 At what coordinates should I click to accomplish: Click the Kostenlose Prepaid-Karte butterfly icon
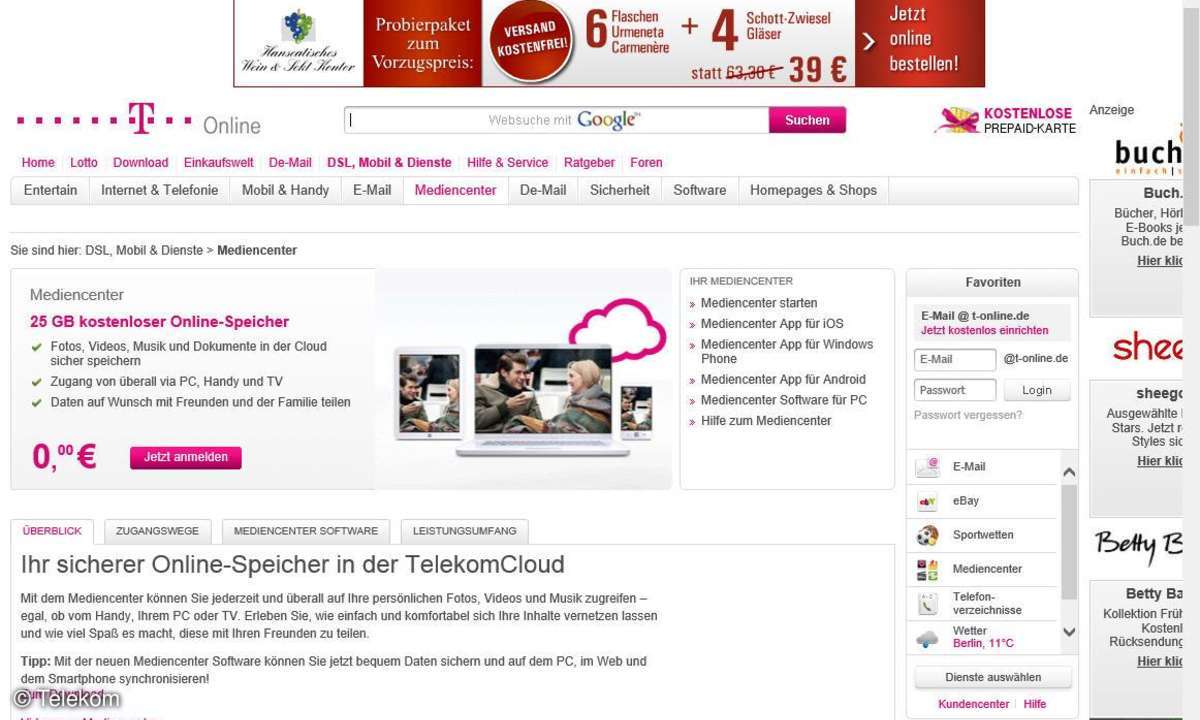tap(956, 121)
